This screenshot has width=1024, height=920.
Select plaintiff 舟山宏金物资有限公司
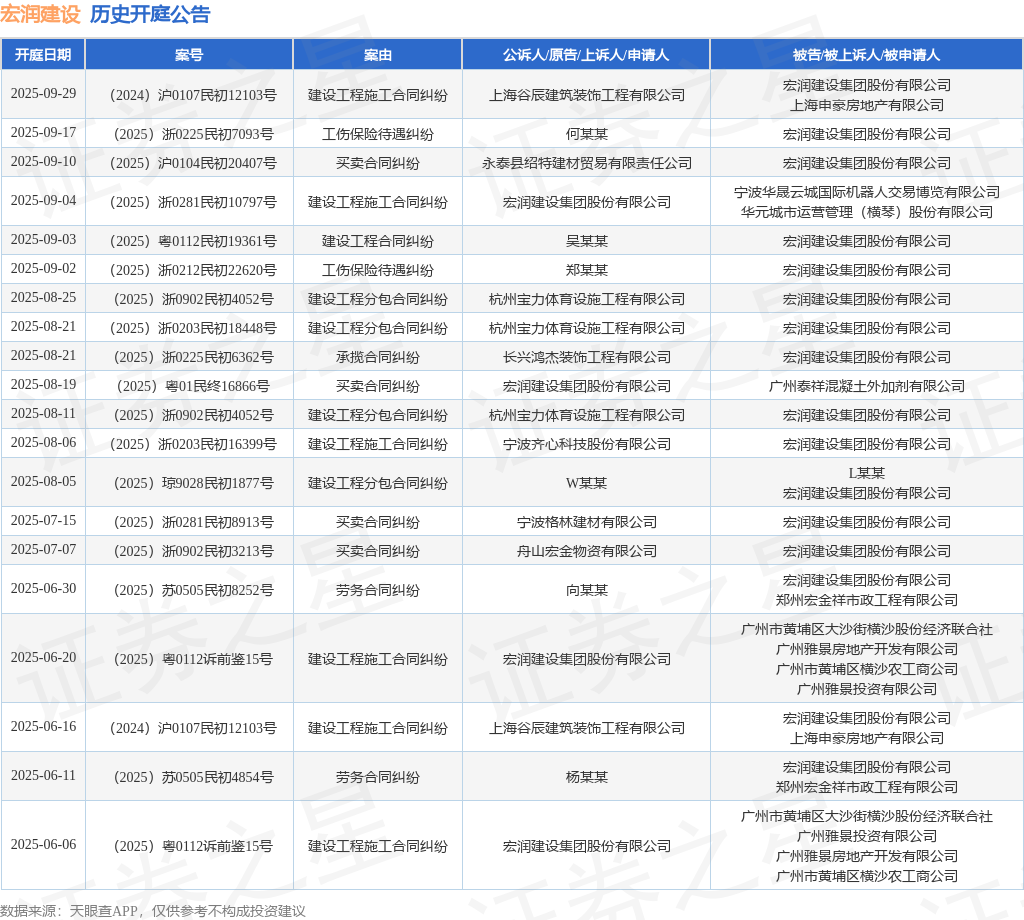tap(586, 552)
